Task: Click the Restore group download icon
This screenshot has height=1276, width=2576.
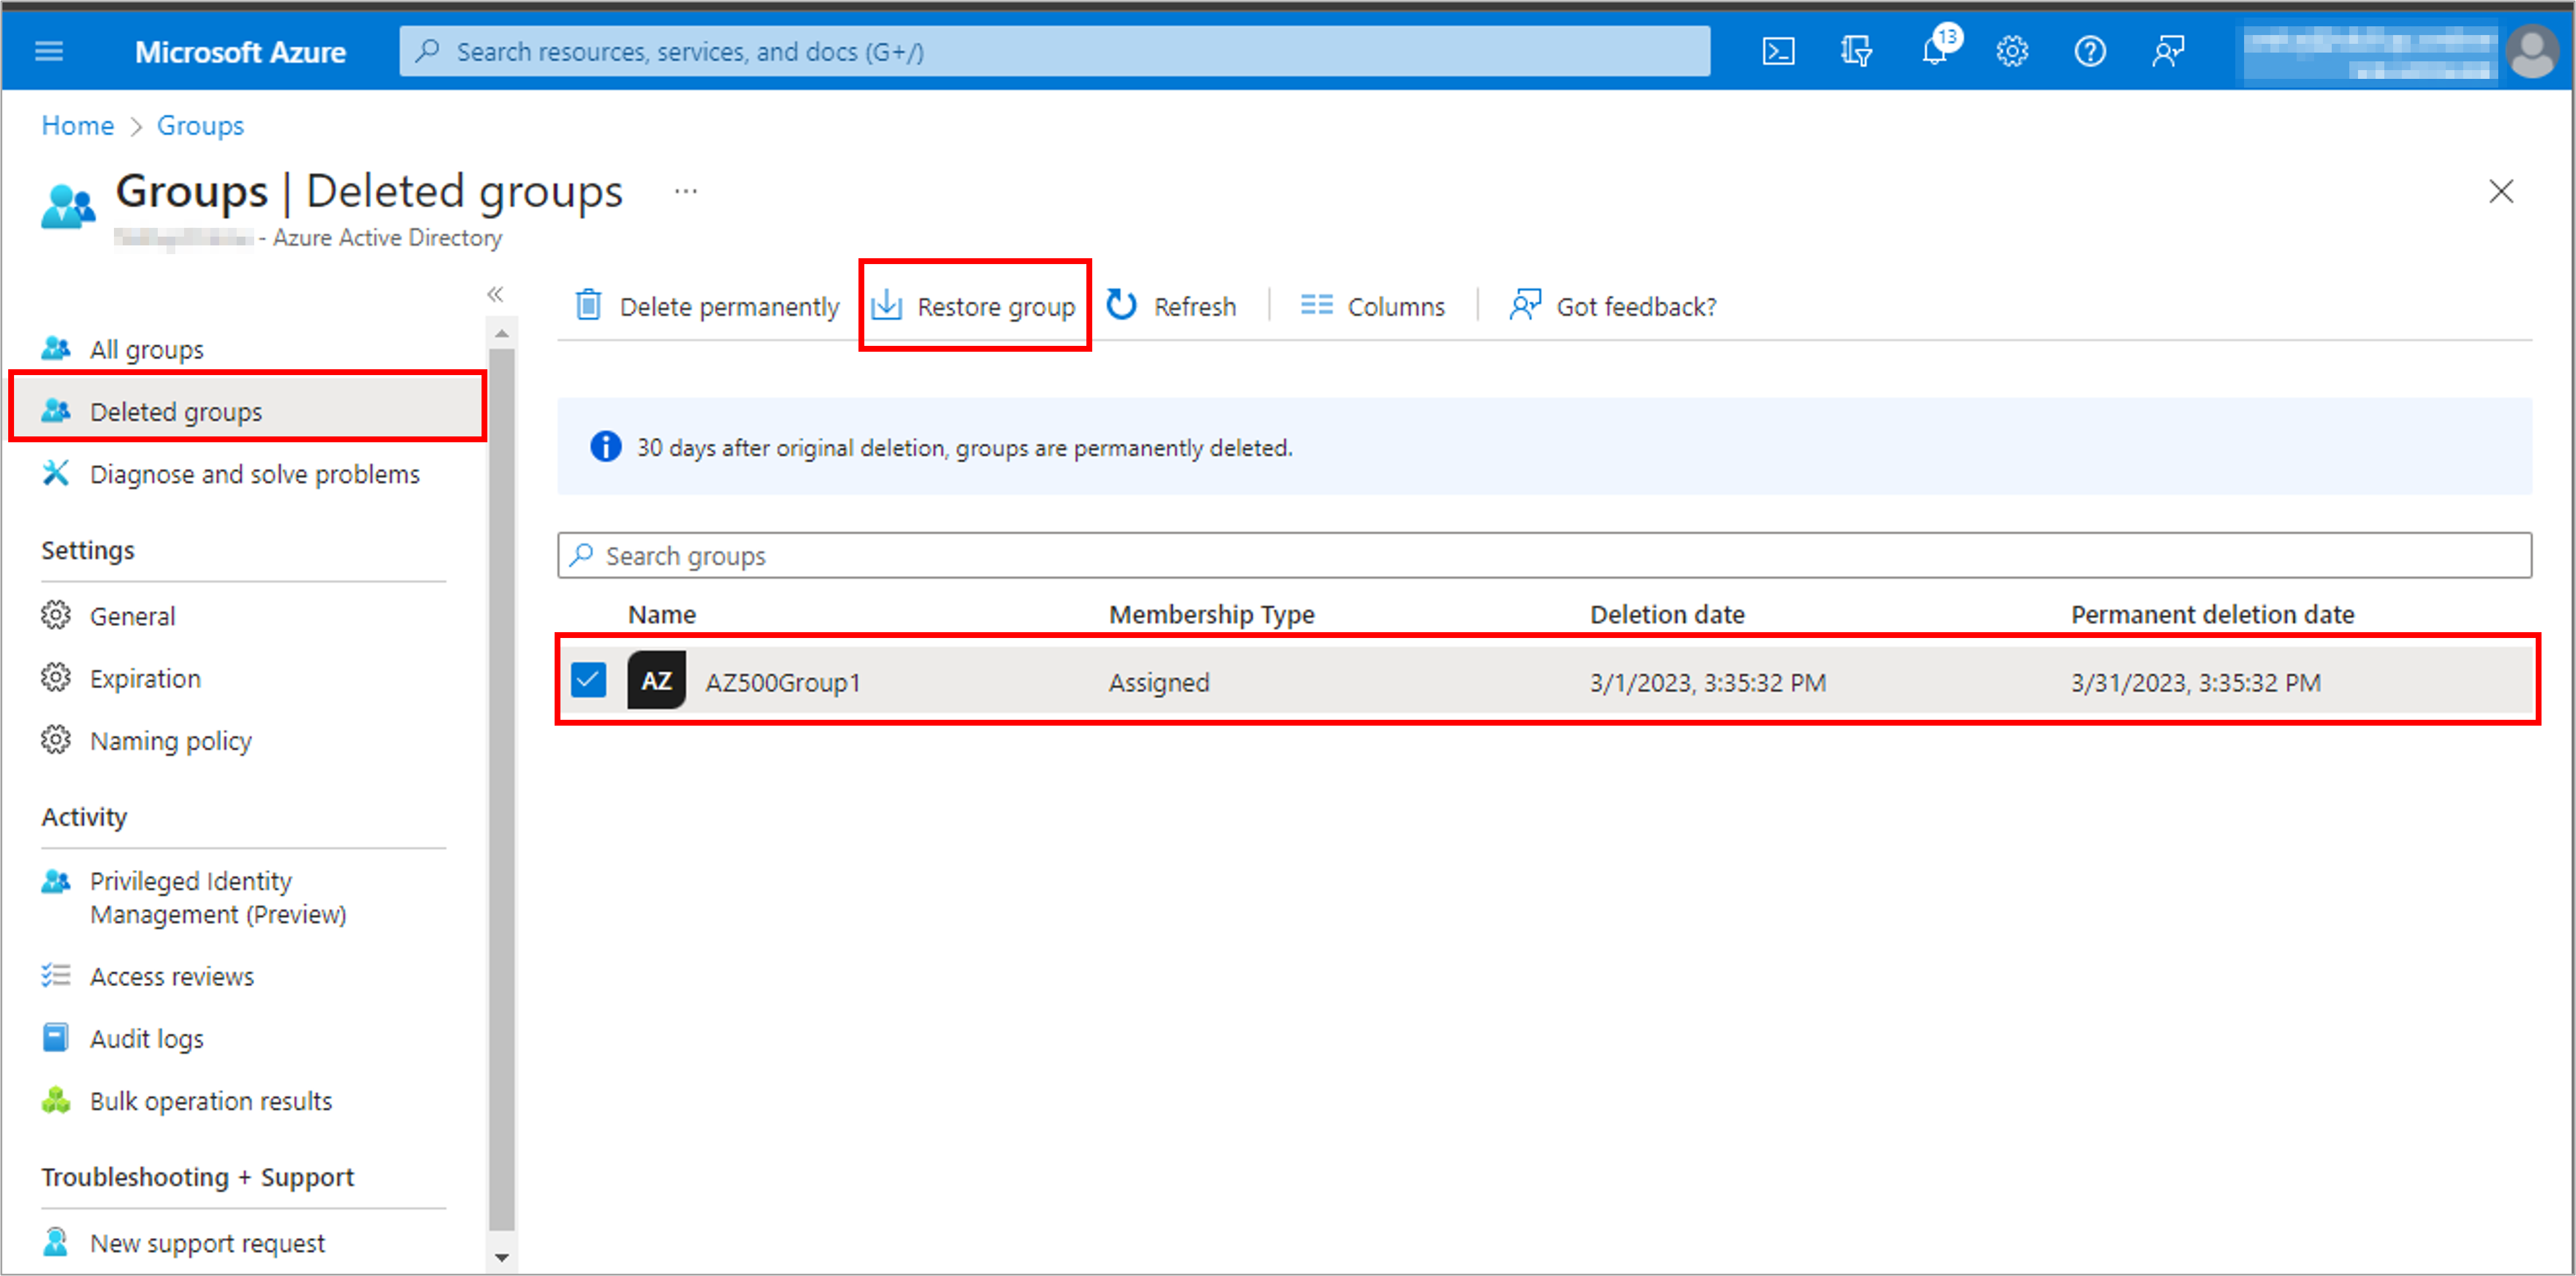Action: (x=886, y=305)
